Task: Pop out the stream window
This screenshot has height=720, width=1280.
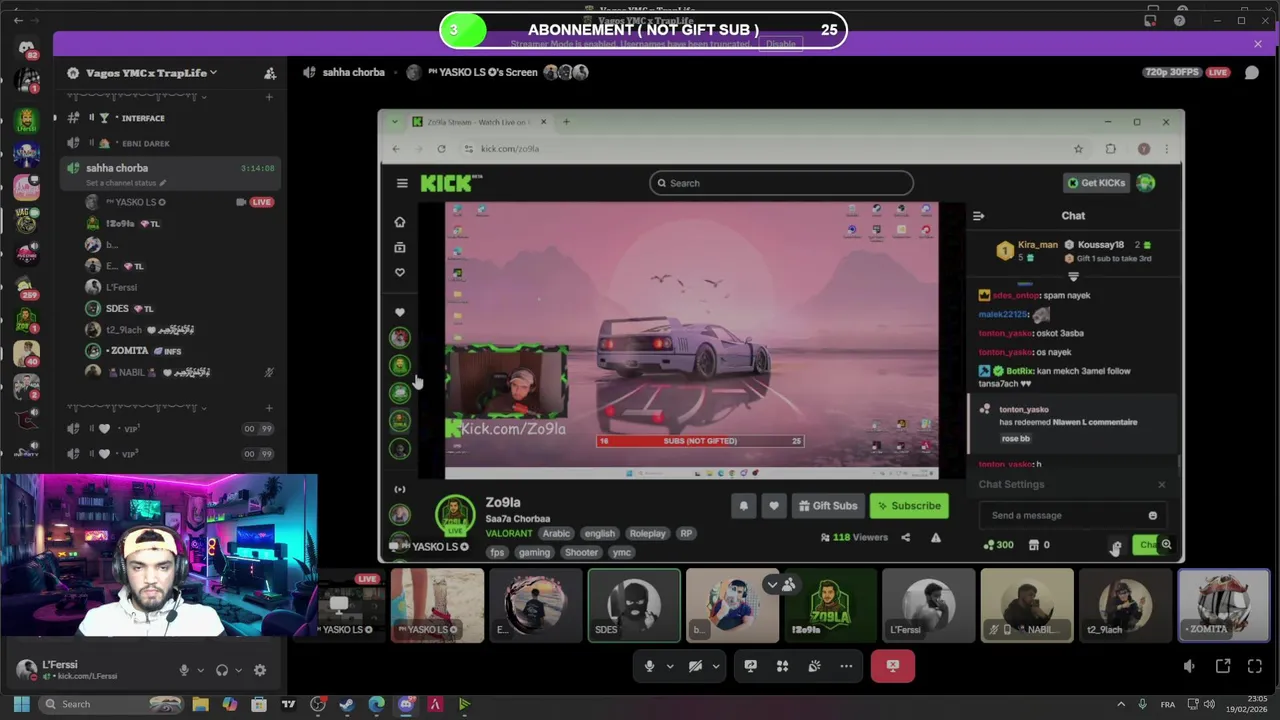Action: tap(1222, 666)
